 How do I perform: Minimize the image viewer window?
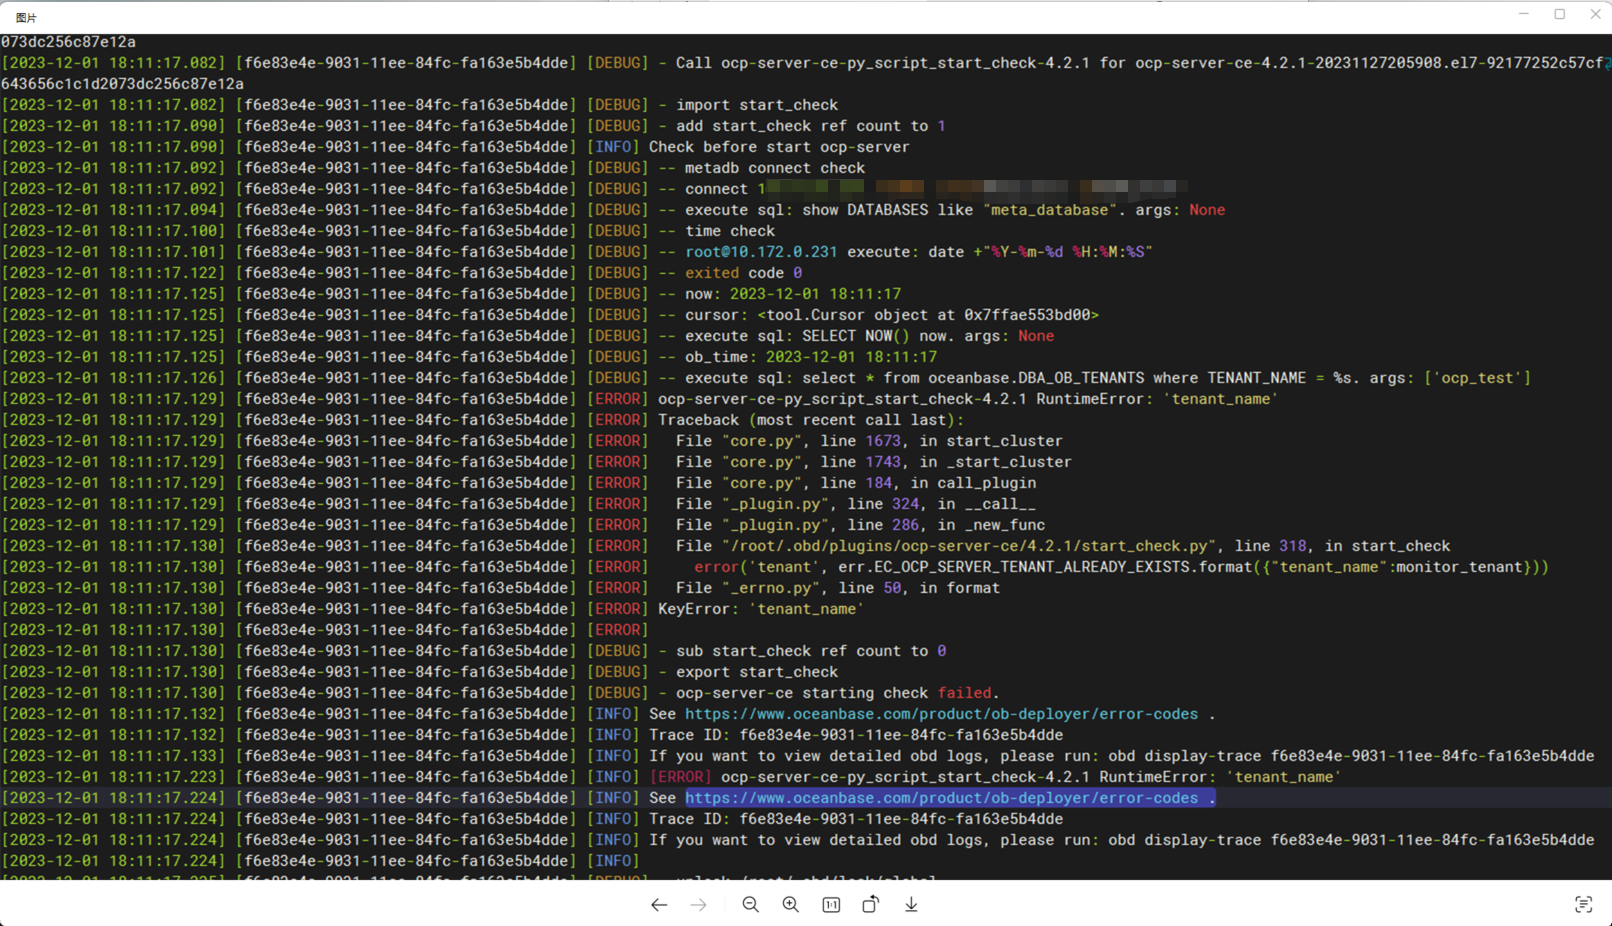pyautogui.click(x=1524, y=14)
